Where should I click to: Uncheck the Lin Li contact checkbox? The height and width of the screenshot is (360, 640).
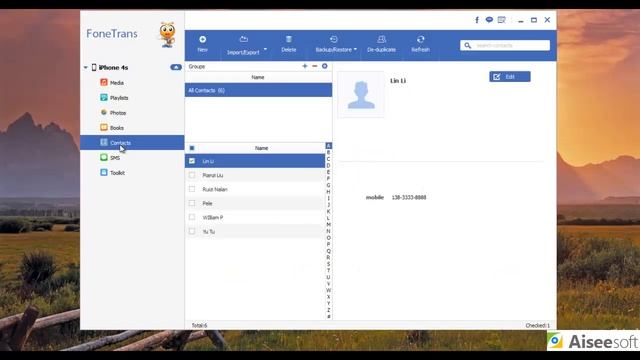coord(192,161)
